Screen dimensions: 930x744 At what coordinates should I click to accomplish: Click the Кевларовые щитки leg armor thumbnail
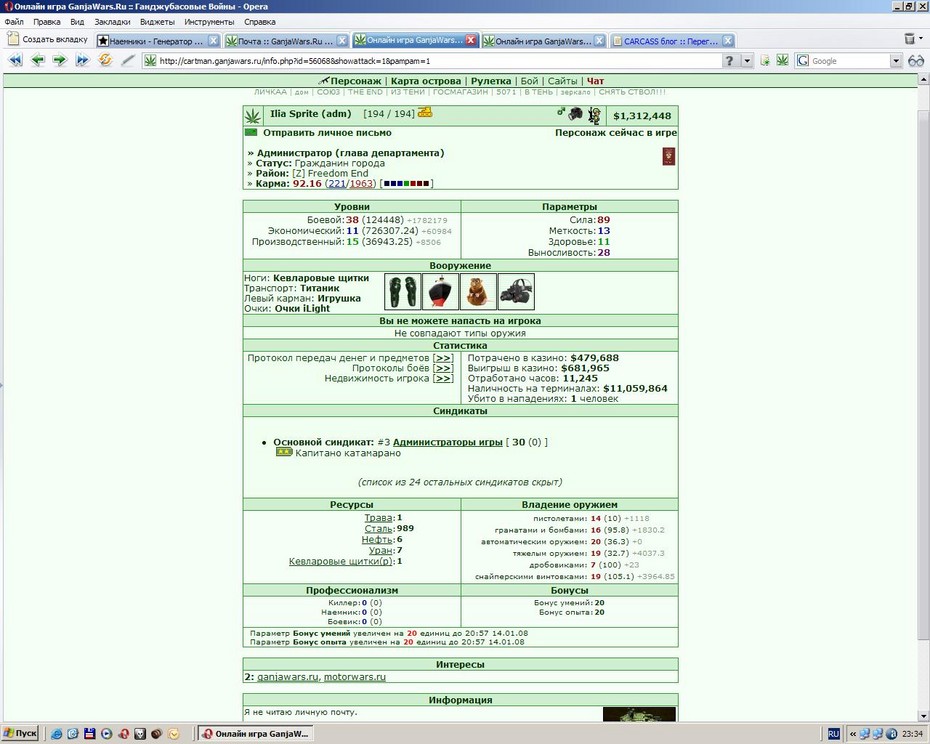[x=402, y=291]
